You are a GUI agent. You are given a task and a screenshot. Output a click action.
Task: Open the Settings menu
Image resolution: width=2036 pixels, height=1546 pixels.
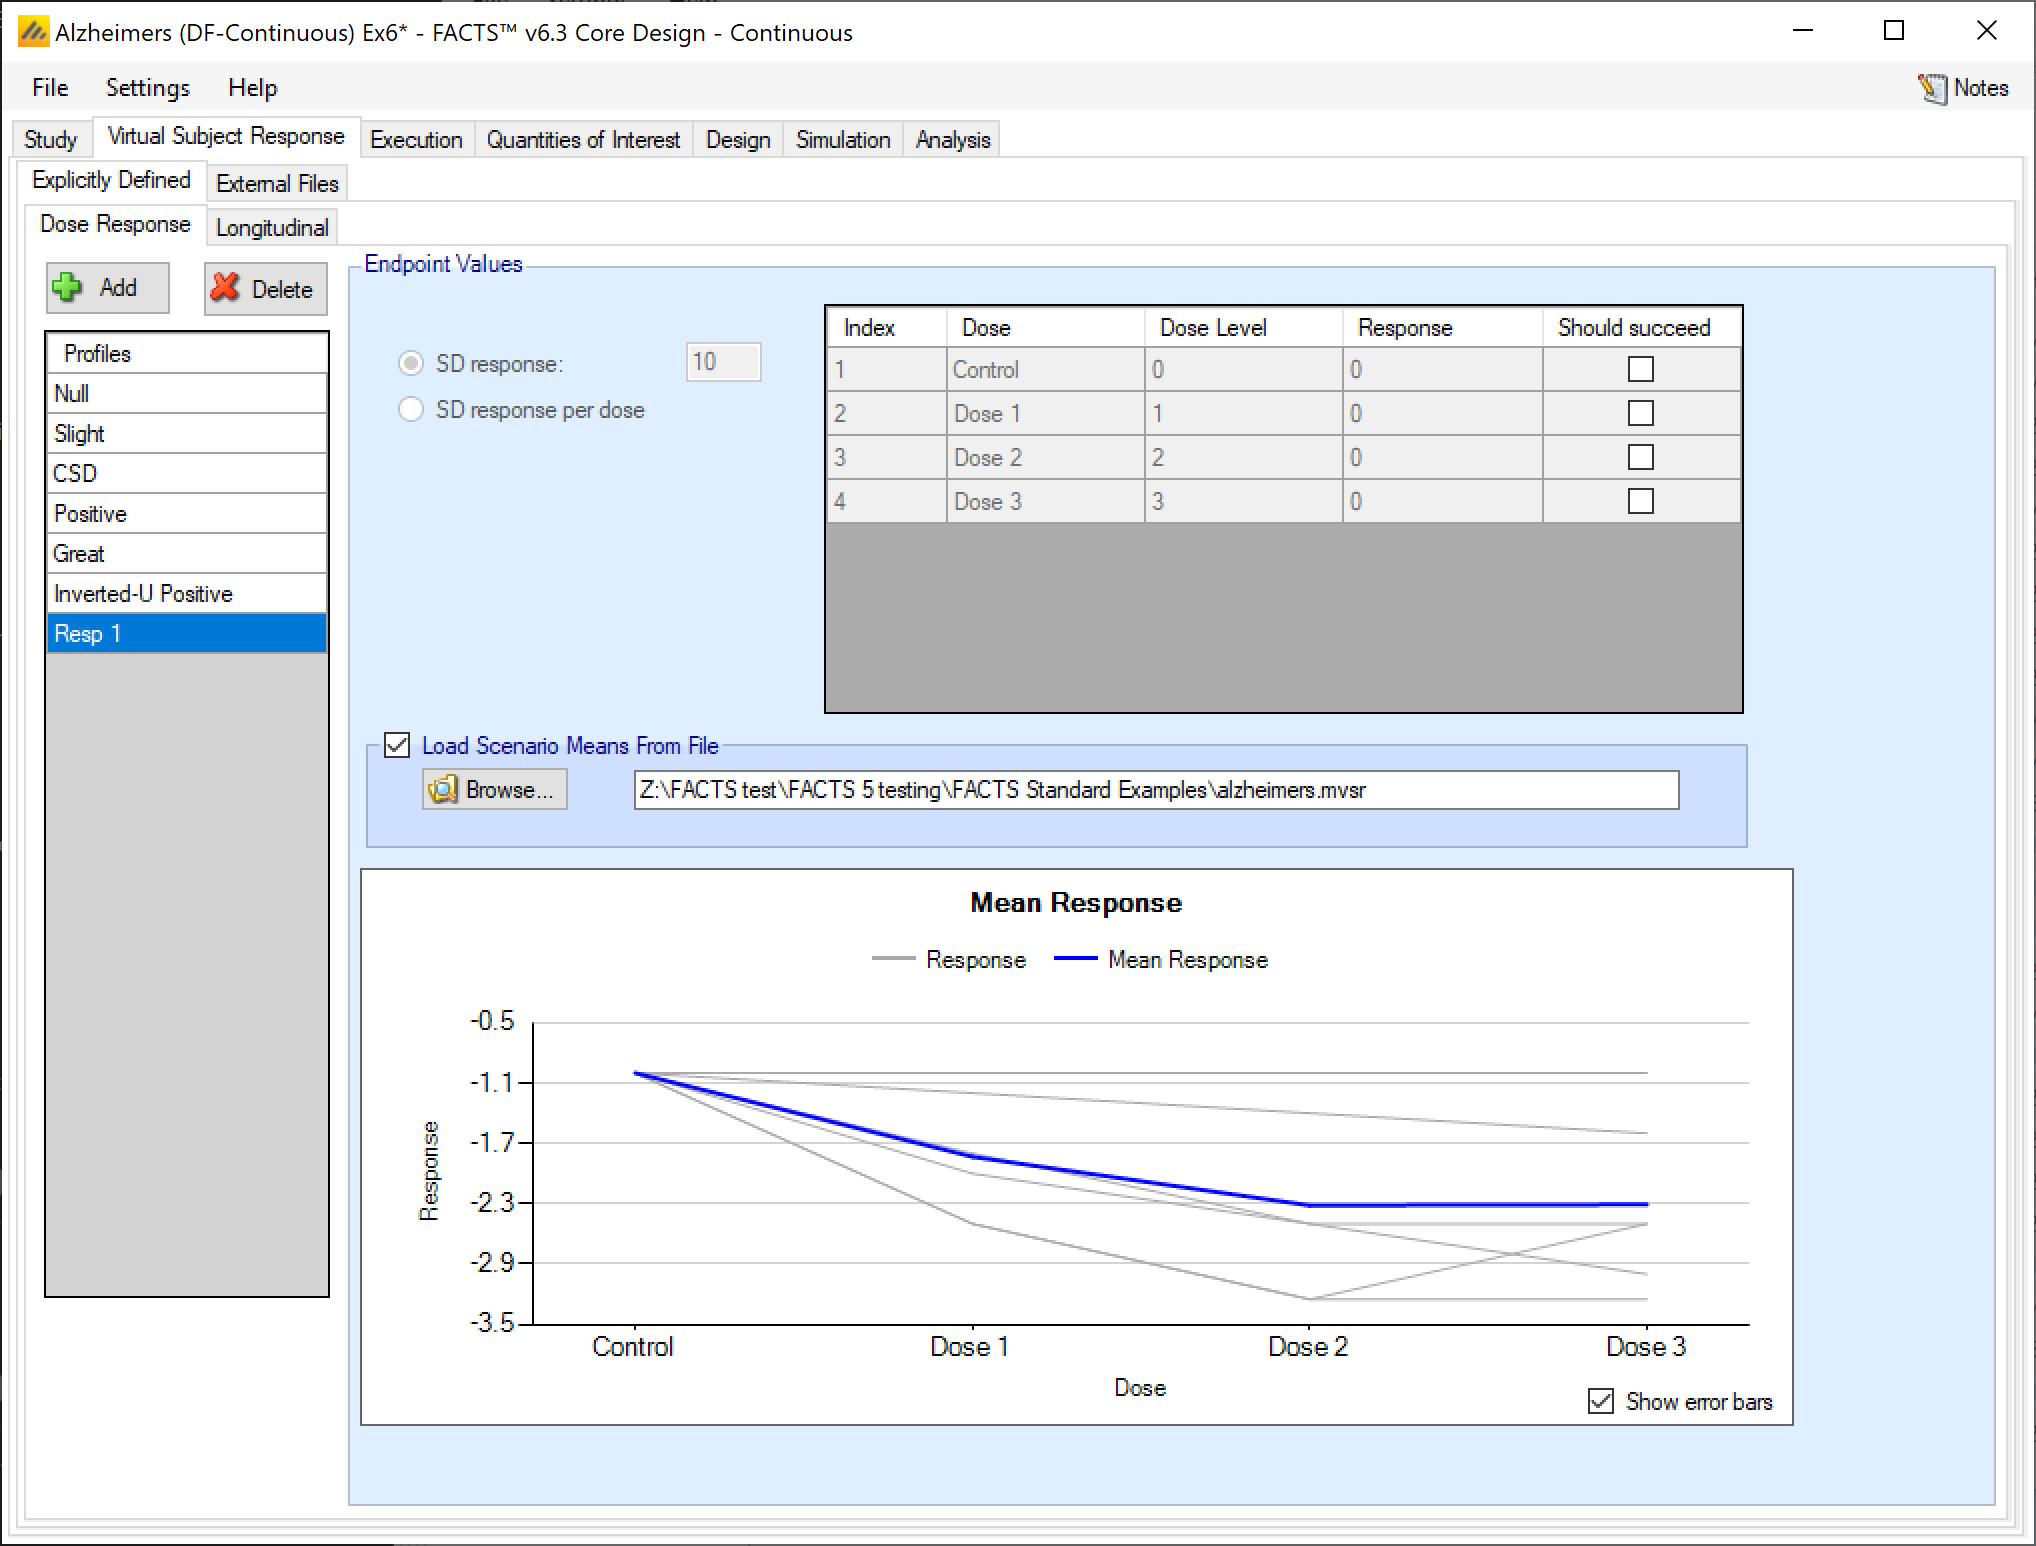(x=147, y=88)
